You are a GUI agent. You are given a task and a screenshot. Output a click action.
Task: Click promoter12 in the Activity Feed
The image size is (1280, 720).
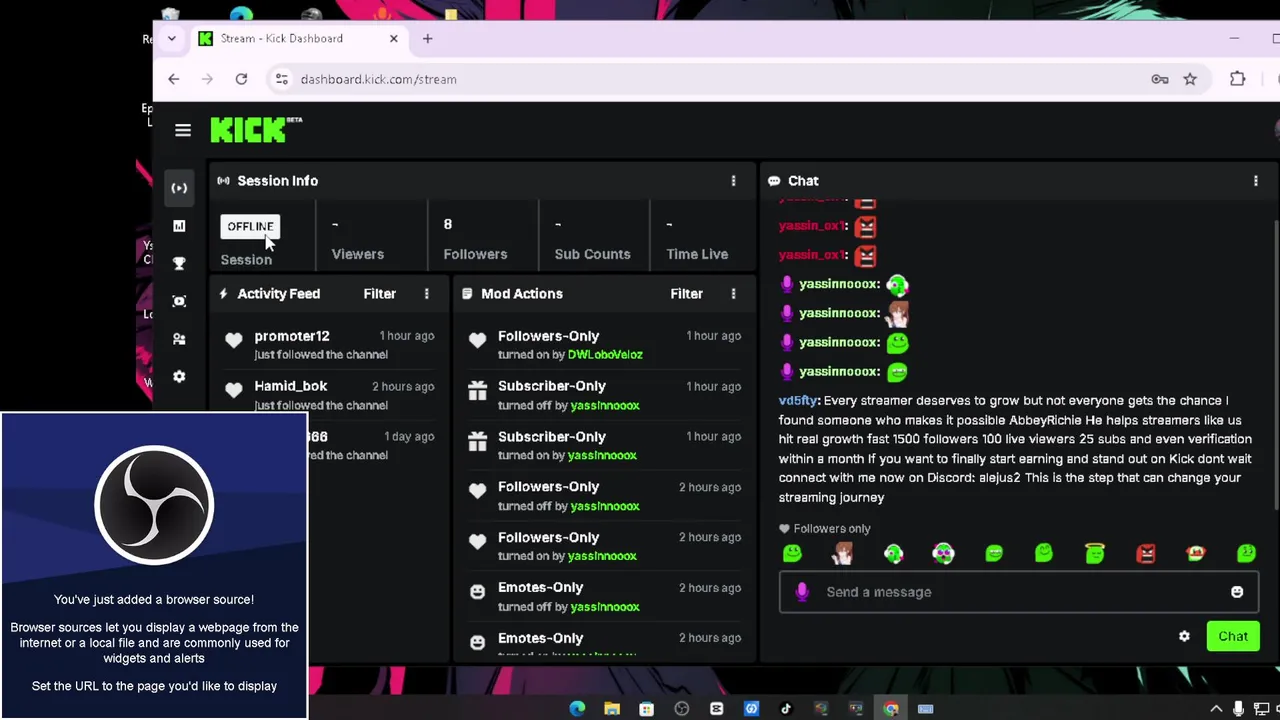[x=291, y=336]
